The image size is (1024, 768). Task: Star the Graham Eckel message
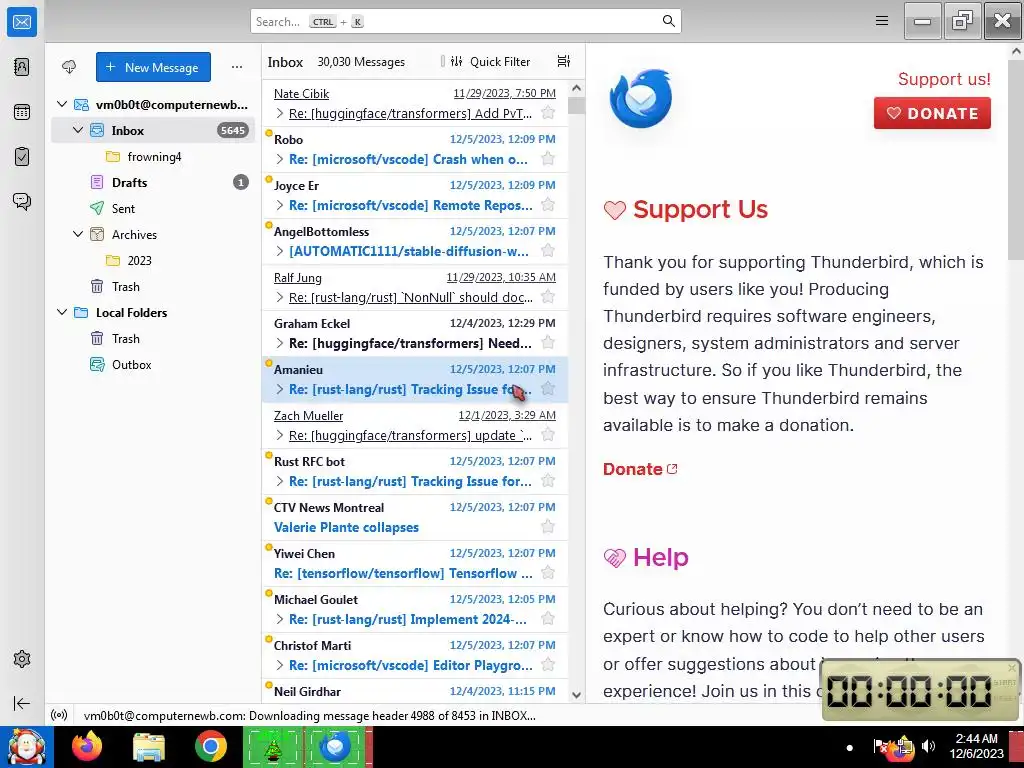548,343
